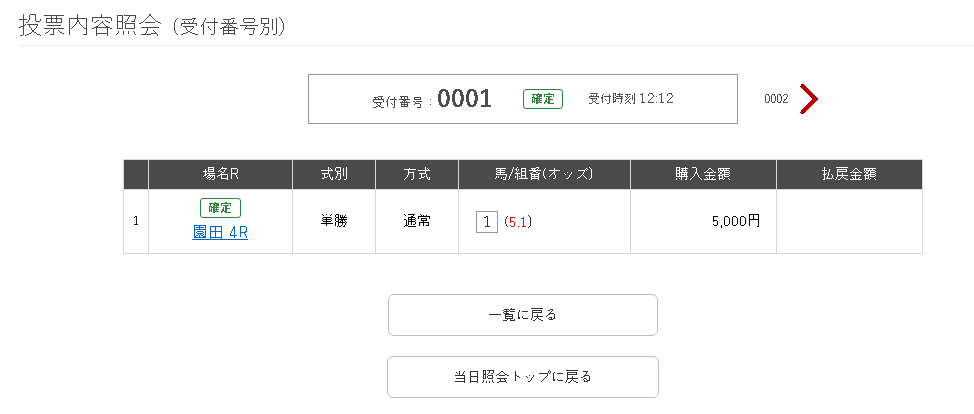Open the 園田 4R race link
Viewport: 974px width, 414px height.
[x=220, y=233]
